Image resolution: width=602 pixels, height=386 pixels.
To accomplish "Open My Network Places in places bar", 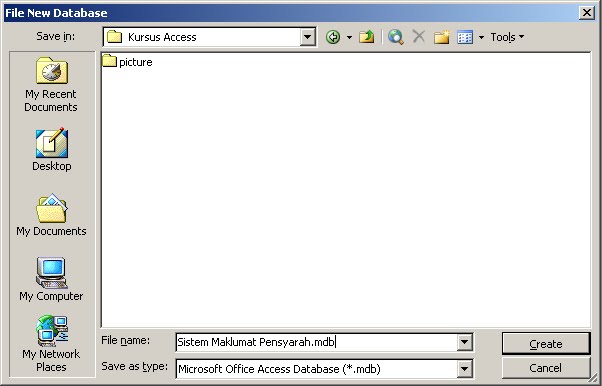I will [x=51, y=344].
